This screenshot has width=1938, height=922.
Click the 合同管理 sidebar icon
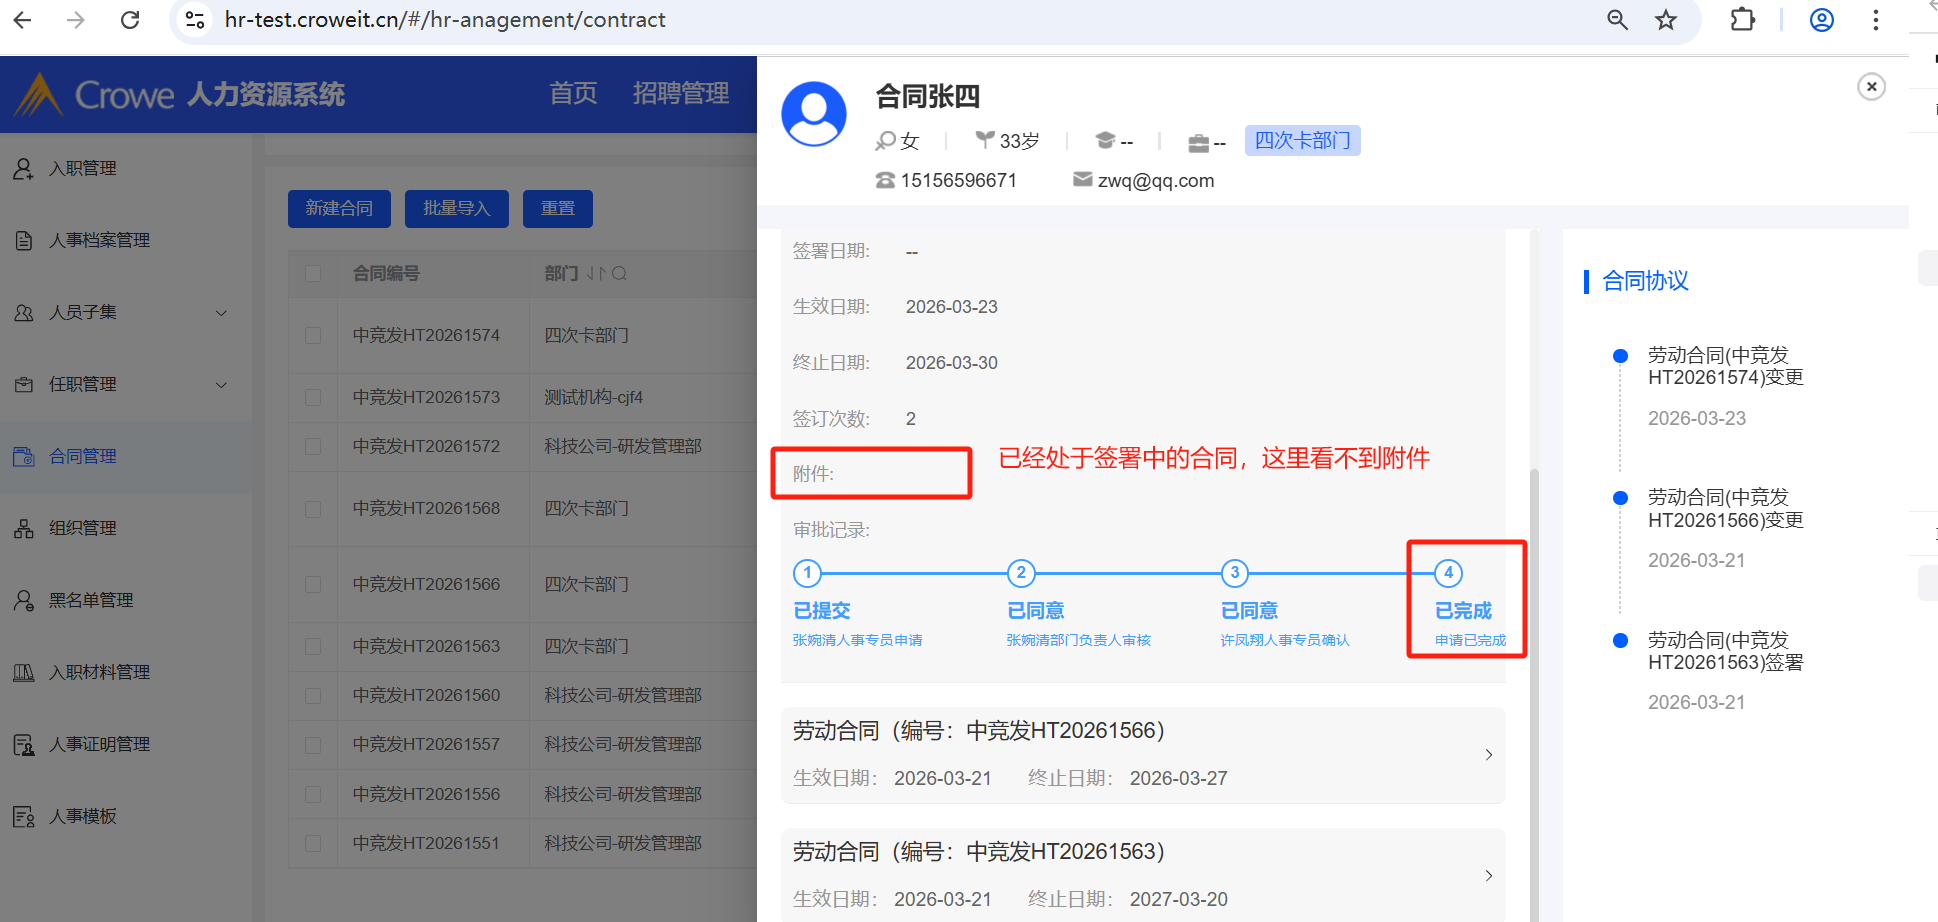[24, 457]
